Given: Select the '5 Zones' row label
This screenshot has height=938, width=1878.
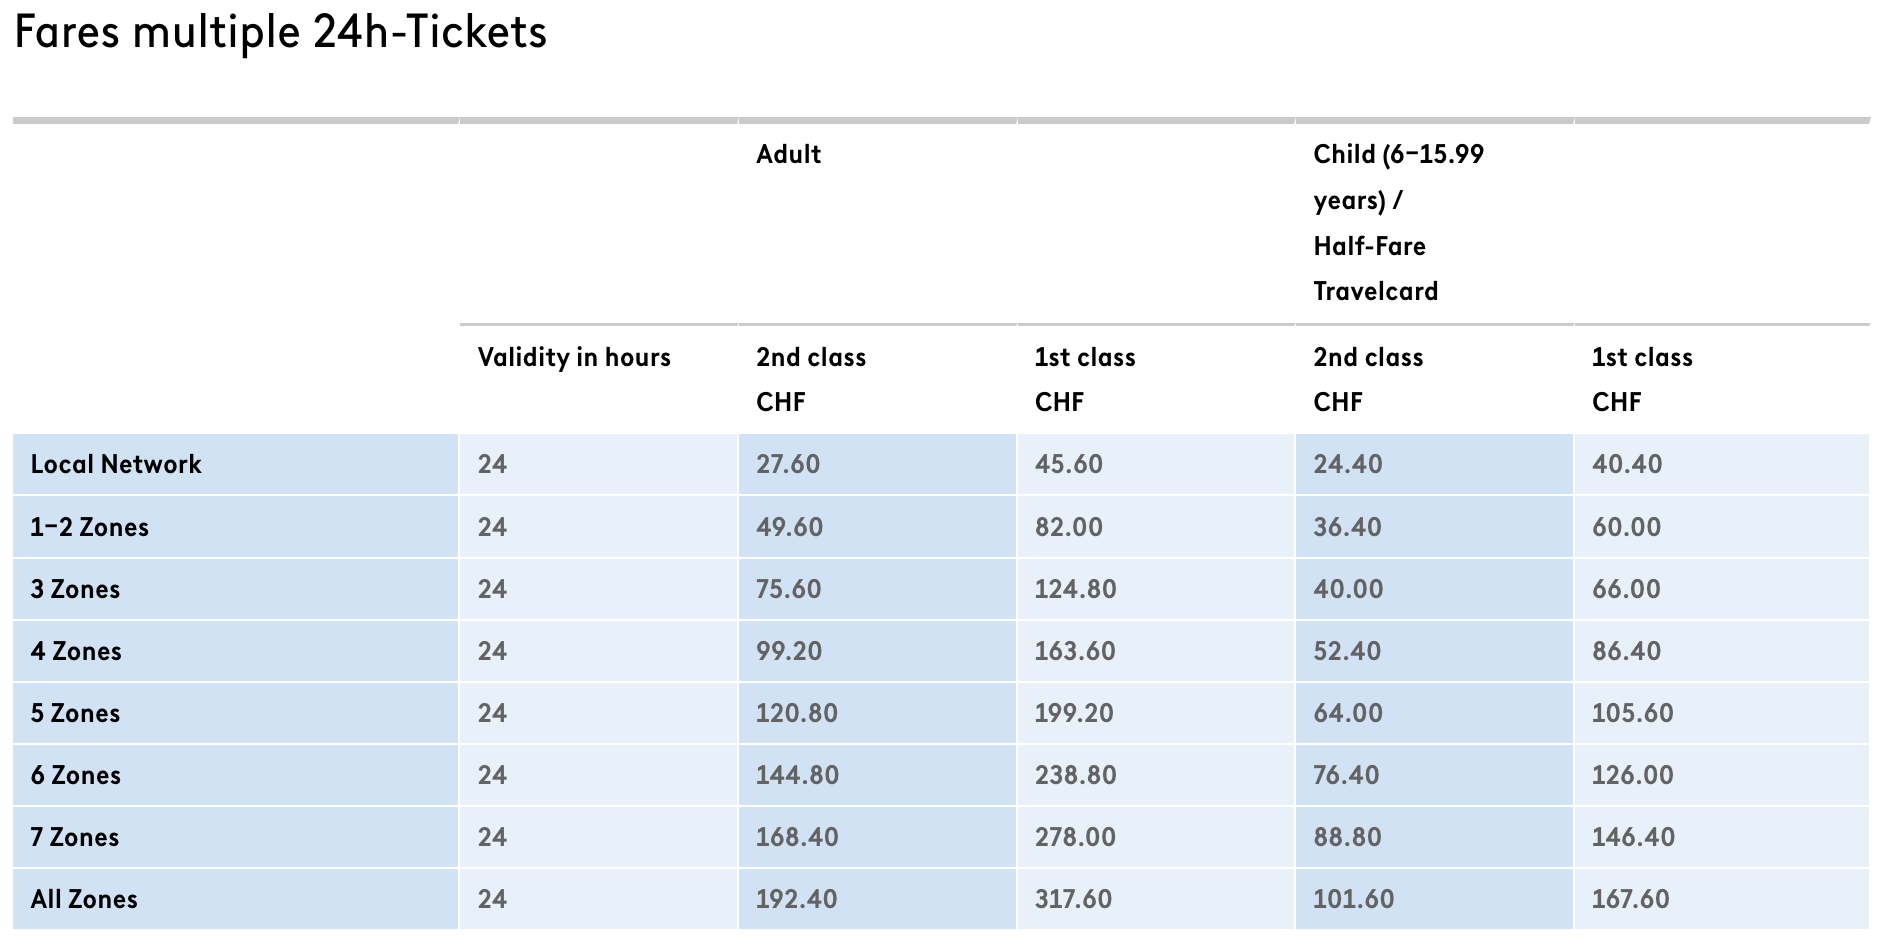Looking at the screenshot, I should [75, 713].
